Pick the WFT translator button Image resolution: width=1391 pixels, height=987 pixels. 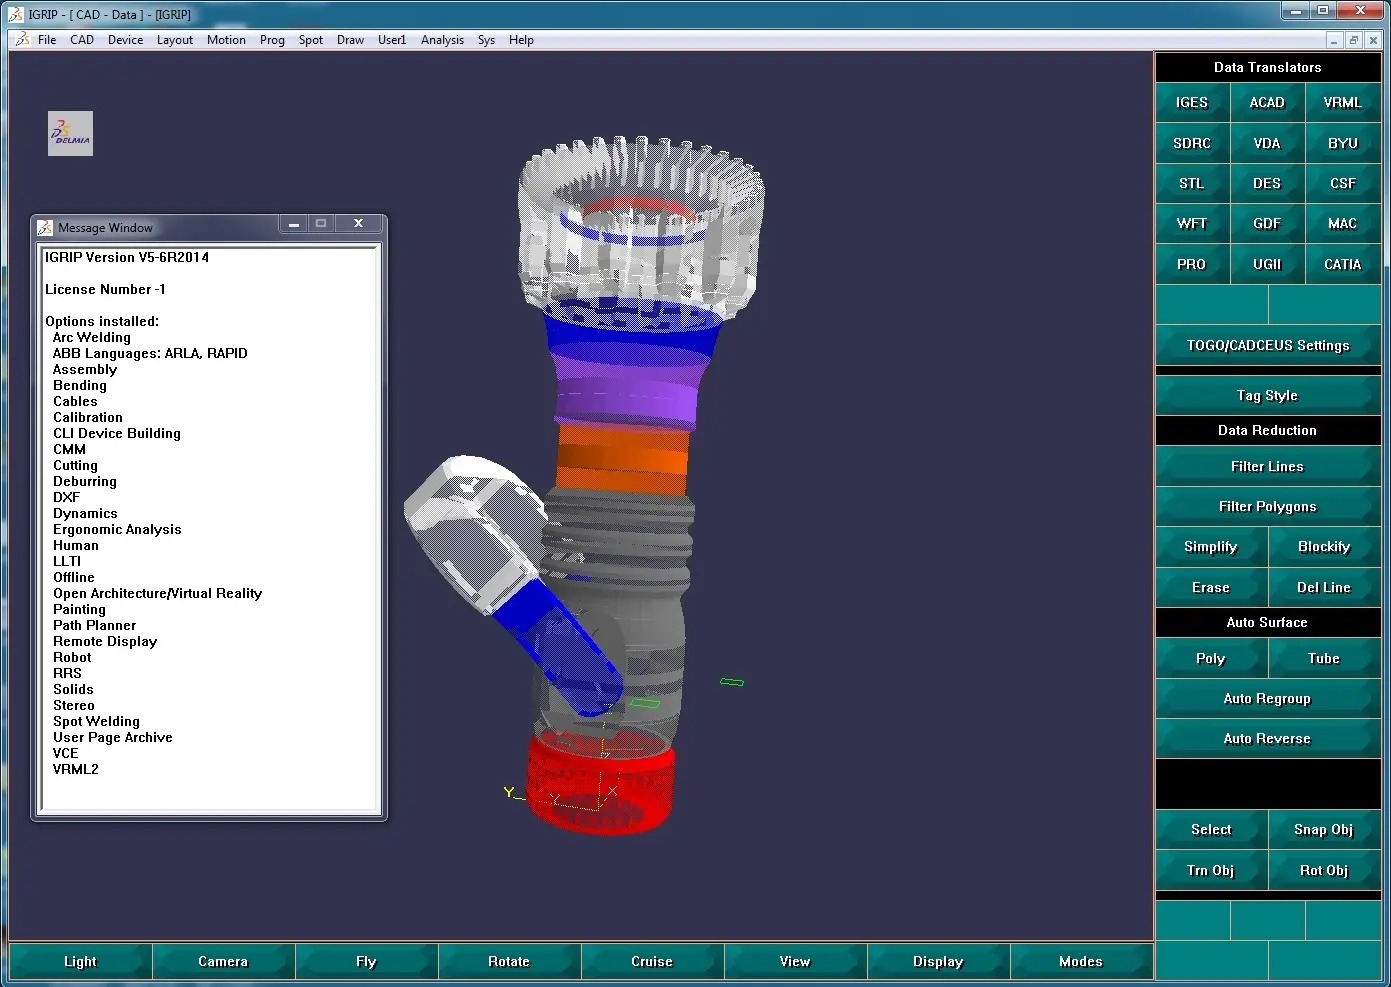[x=1192, y=224]
